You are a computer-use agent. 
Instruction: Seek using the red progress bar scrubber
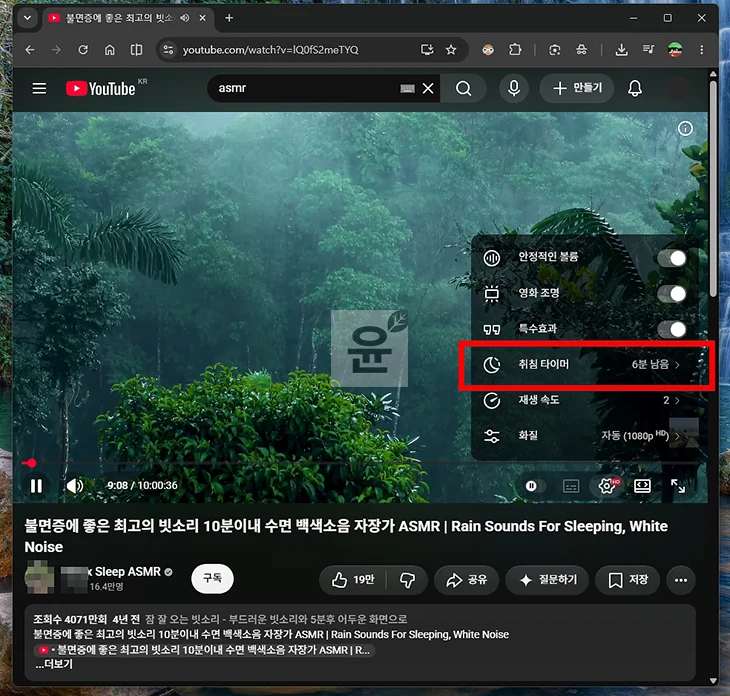coord(31,463)
